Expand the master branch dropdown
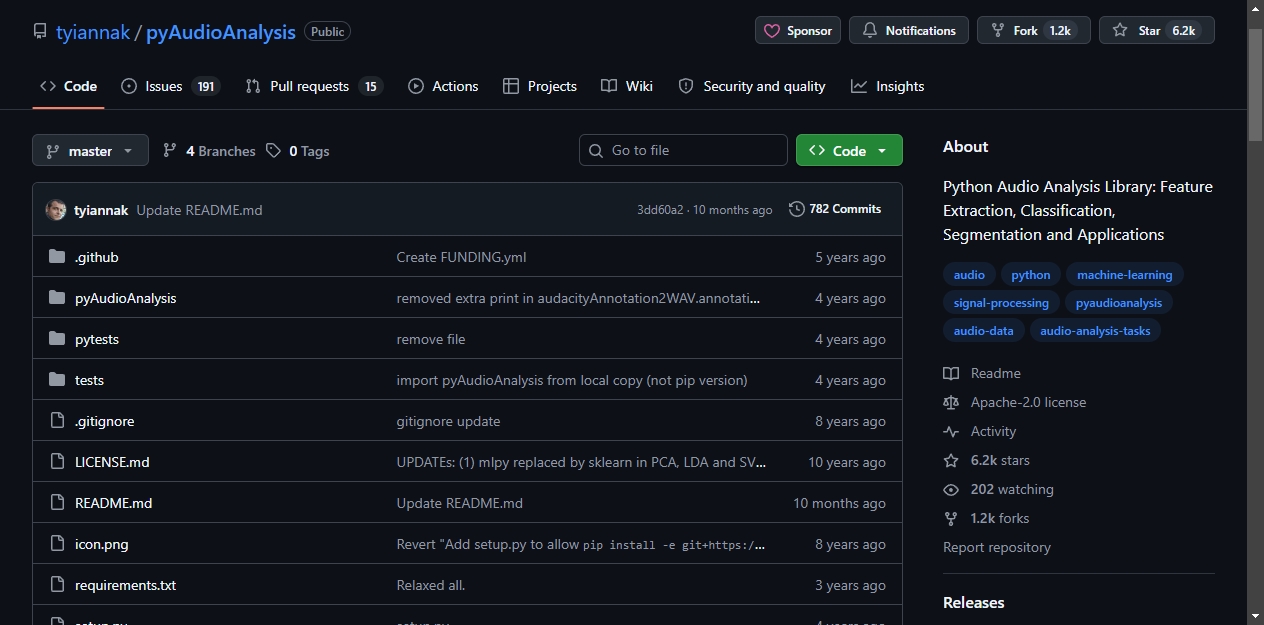The height and width of the screenshot is (625, 1264). click(x=90, y=151)
